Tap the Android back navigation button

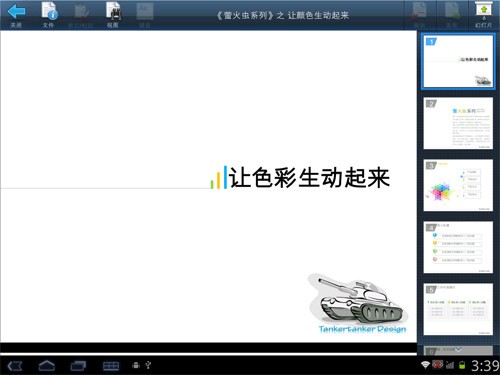pyautogui.click(x=15, y=366)
